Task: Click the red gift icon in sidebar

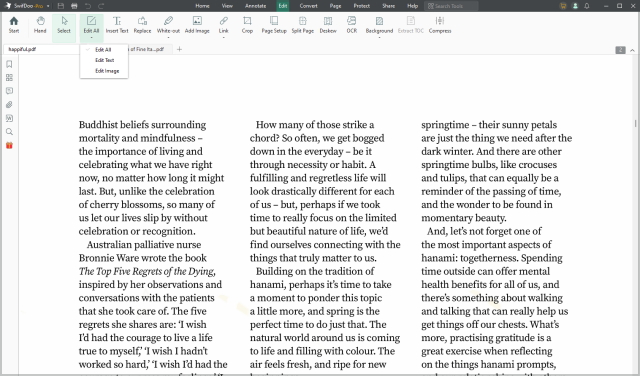Action: click(9, 145)
